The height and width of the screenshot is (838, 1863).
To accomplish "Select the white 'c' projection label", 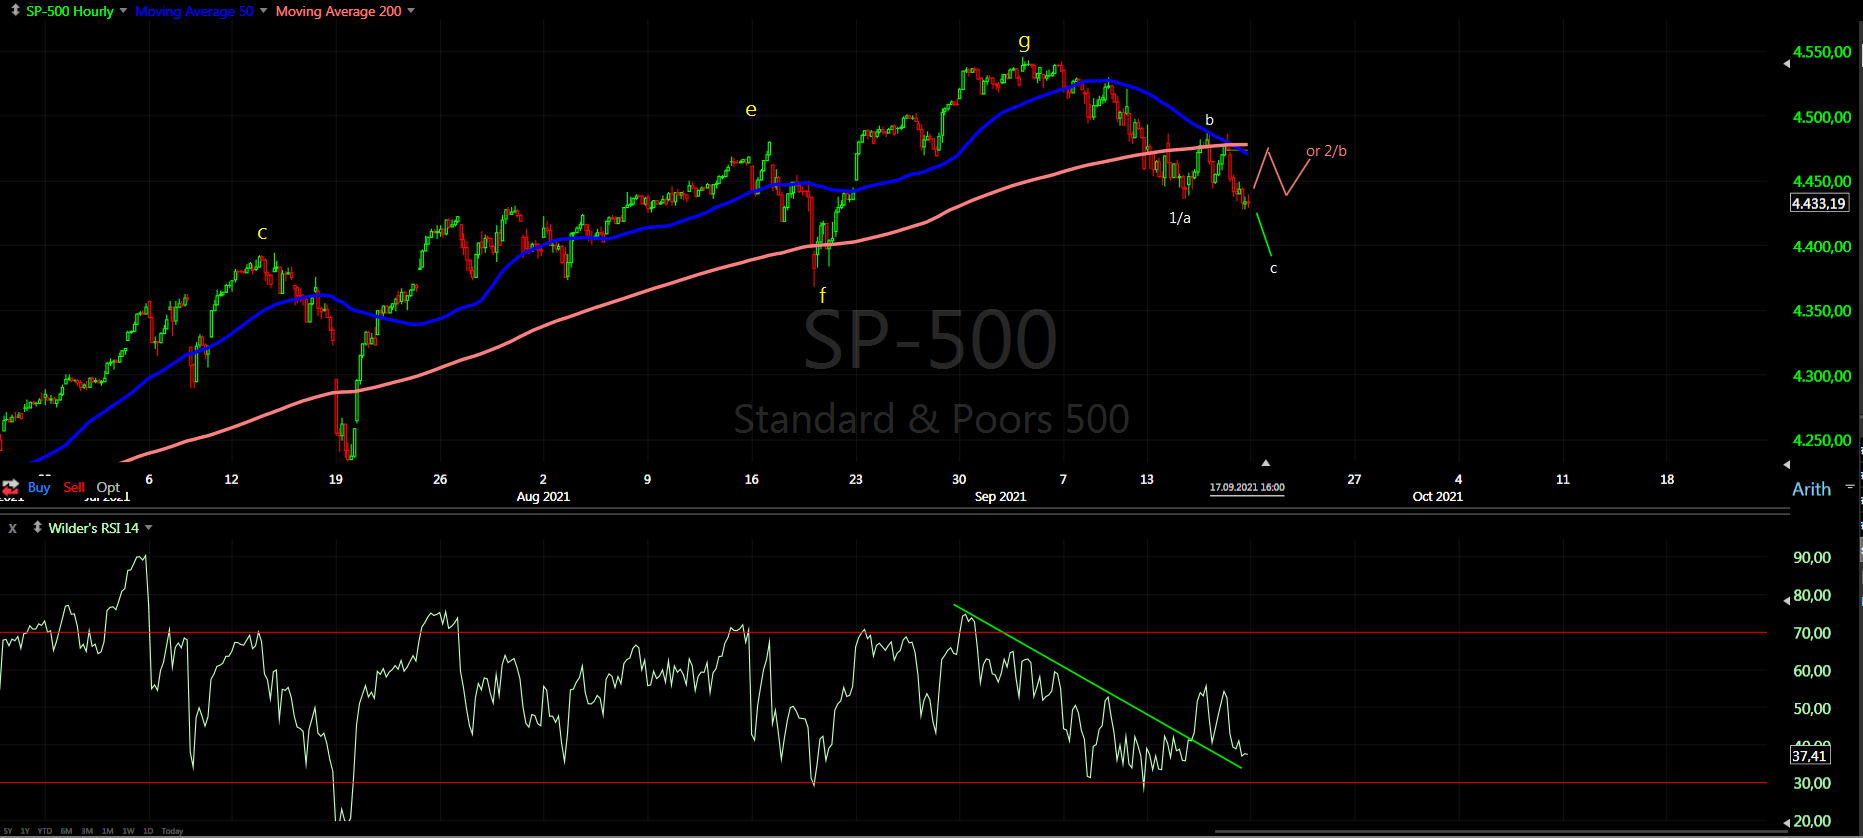I will (x=1273, y=268).
